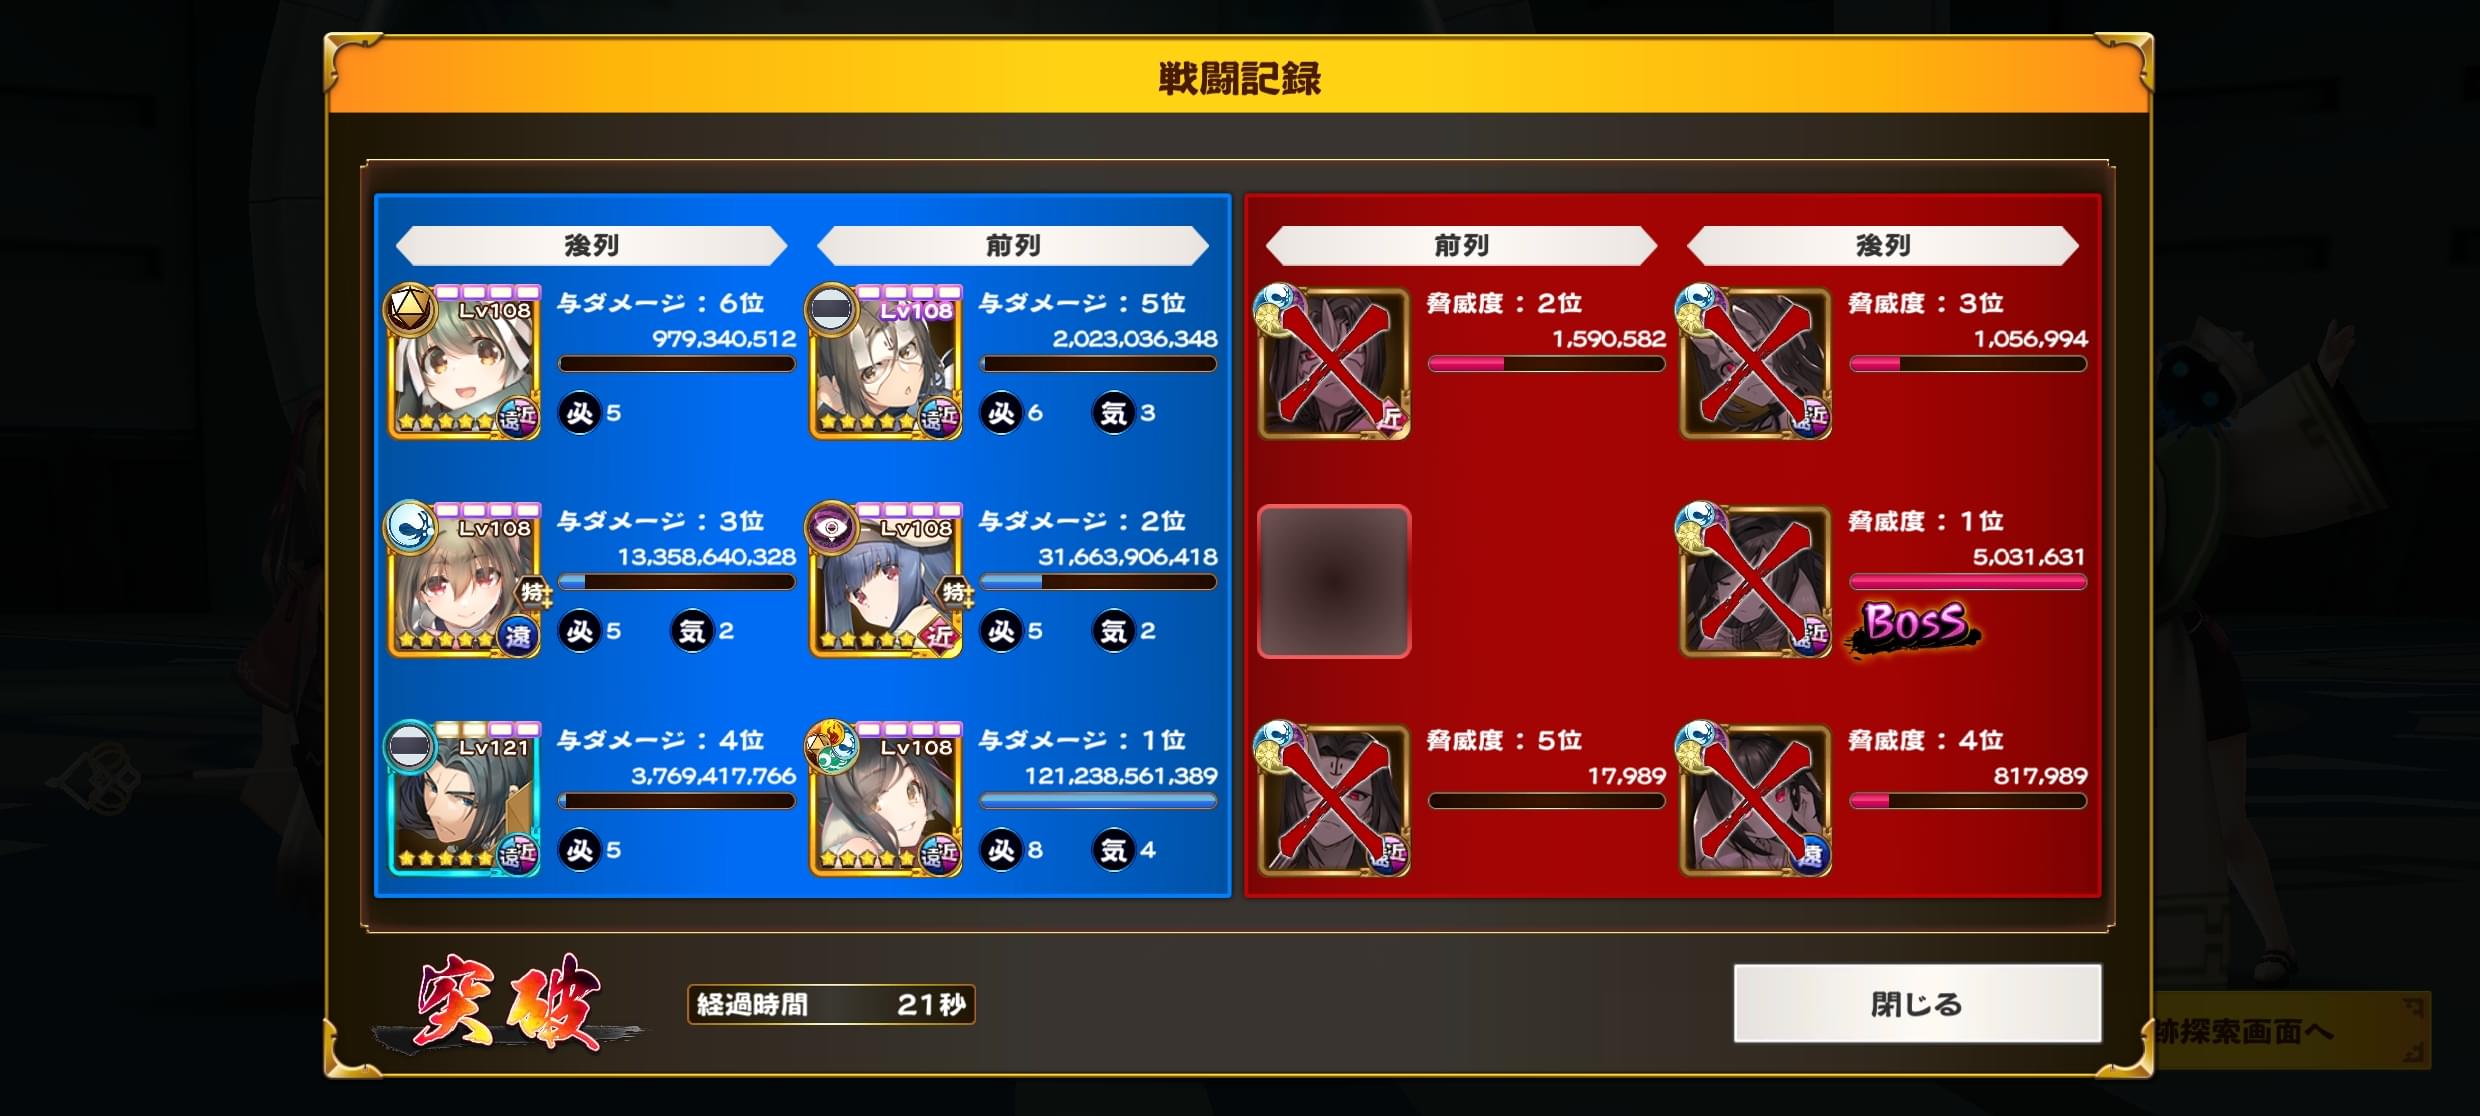Click the 気 icon with count 4
Viewport: 2480px width, 1116px height.
[1113, 850]
